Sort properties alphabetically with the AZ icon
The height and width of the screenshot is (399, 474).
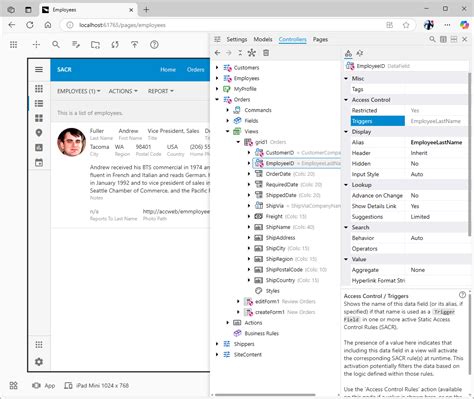(360, 53)
